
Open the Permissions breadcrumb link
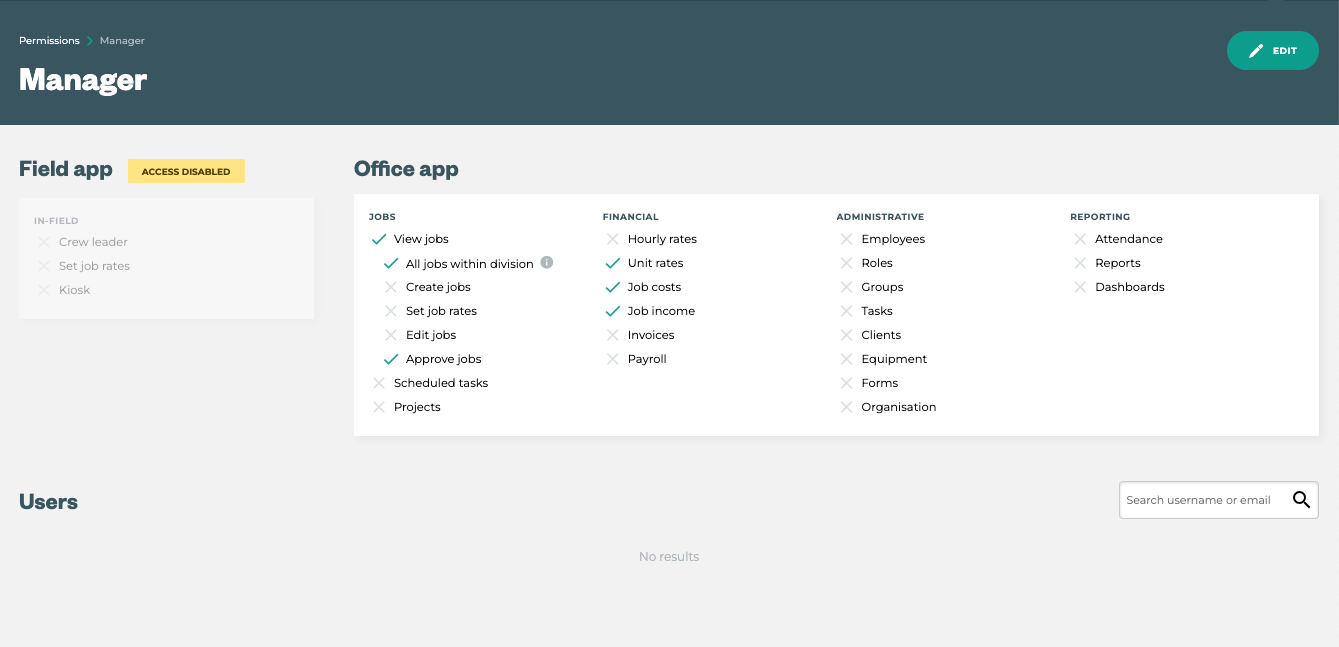tap(49, 41)
